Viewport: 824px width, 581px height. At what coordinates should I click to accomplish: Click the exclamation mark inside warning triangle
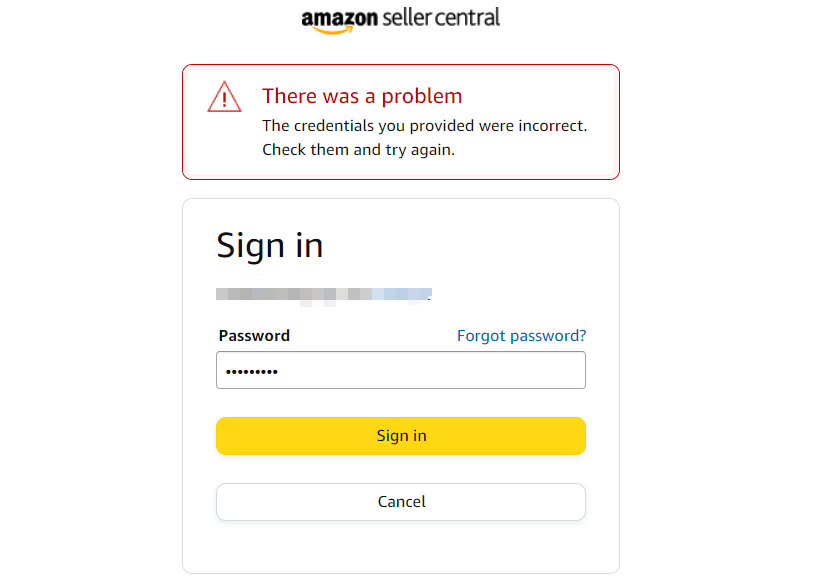click(x=225, y=99)
